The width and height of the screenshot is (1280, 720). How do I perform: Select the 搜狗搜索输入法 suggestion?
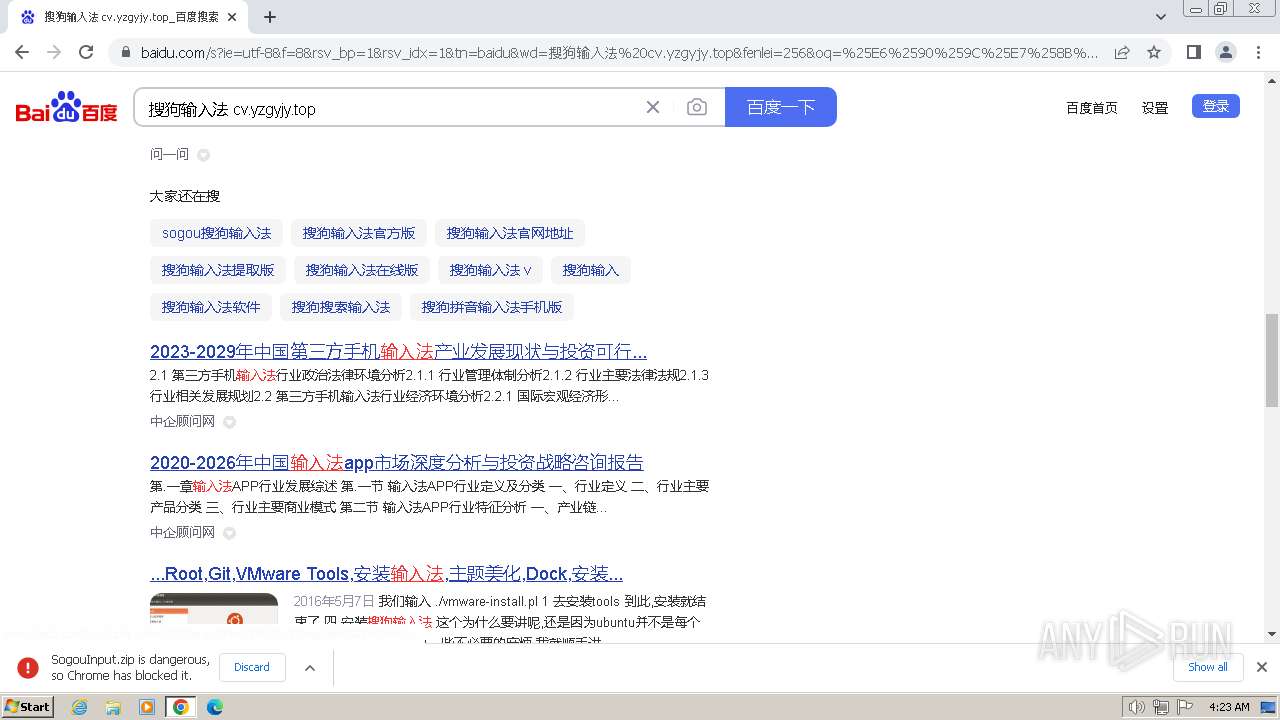tap(341, 307)
